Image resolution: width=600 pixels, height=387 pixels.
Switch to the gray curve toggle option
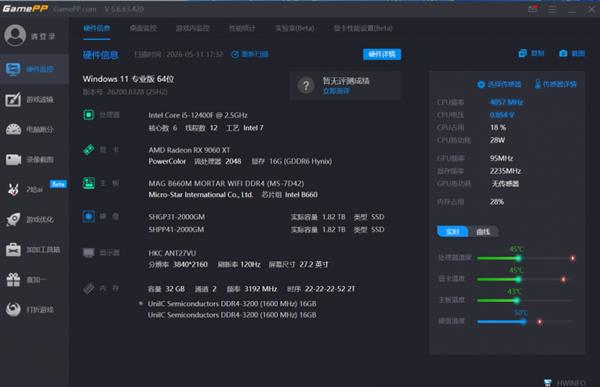(x=483, y=232)
